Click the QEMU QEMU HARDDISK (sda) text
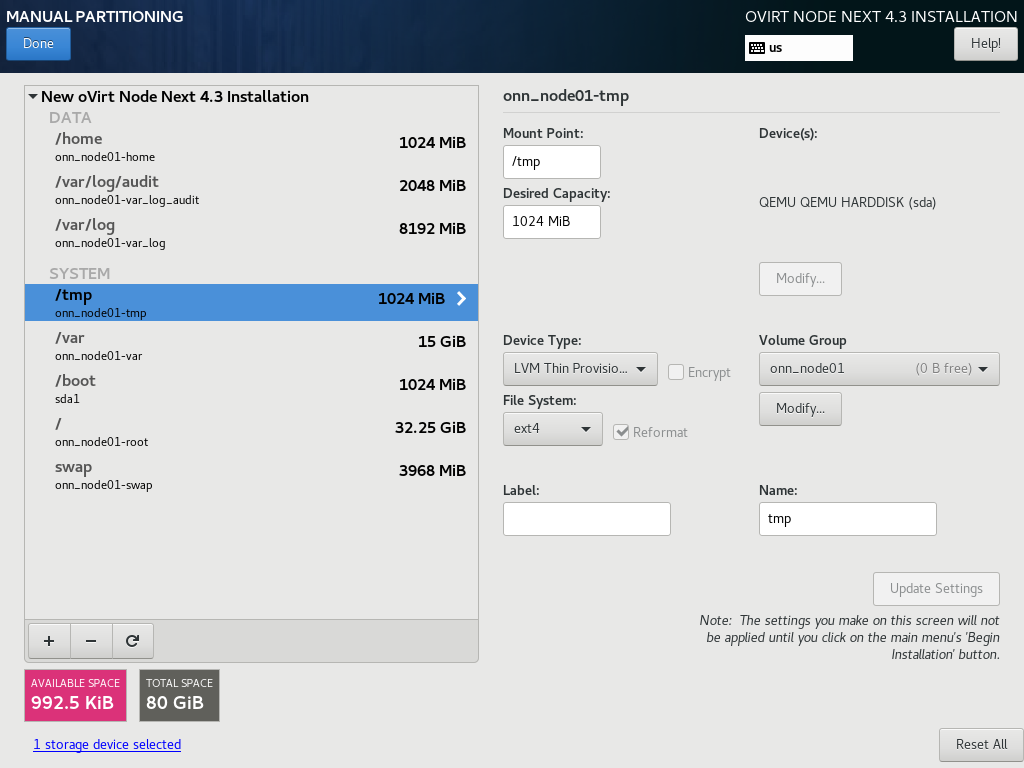This screenshot has width=1024, height=768. tap(847, 202)
